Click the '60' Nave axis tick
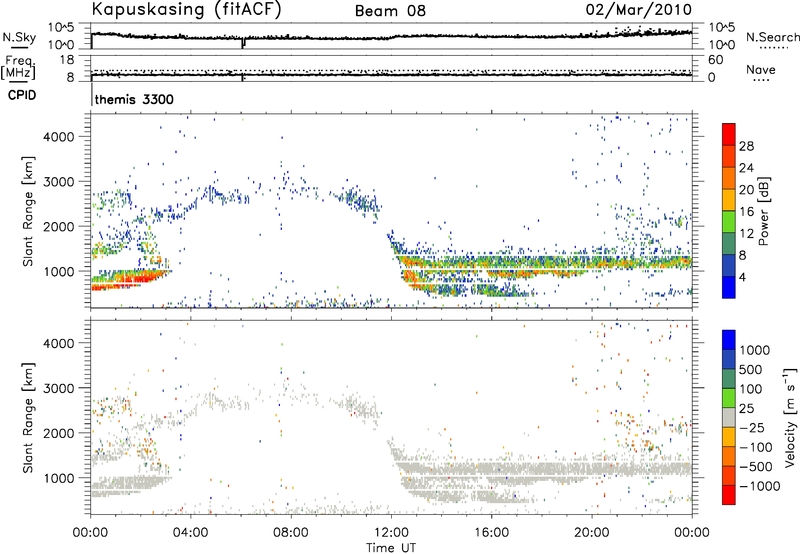The width and height of the screenshot is (800, 554). 715,60
